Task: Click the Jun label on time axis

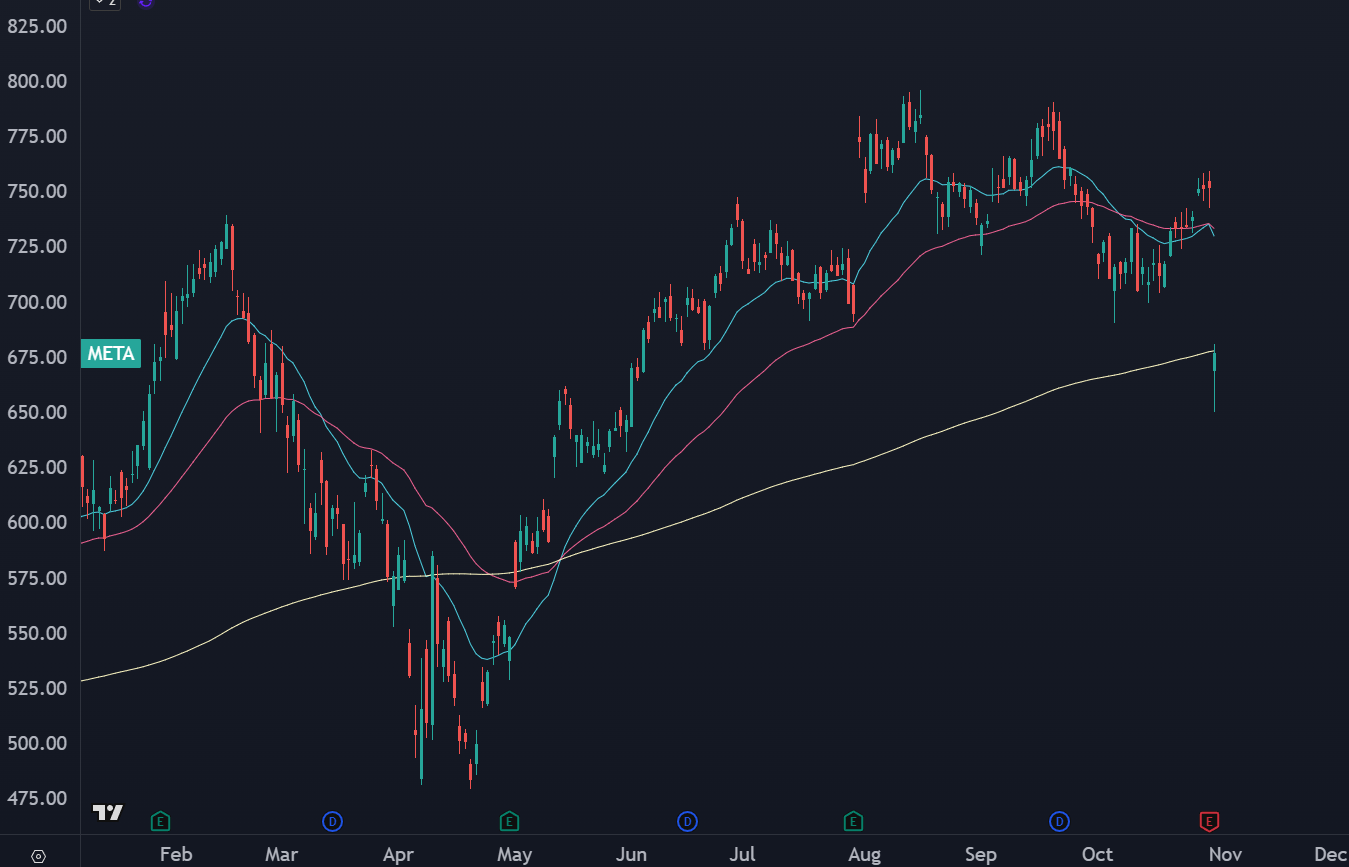Action: pos(631,854)
